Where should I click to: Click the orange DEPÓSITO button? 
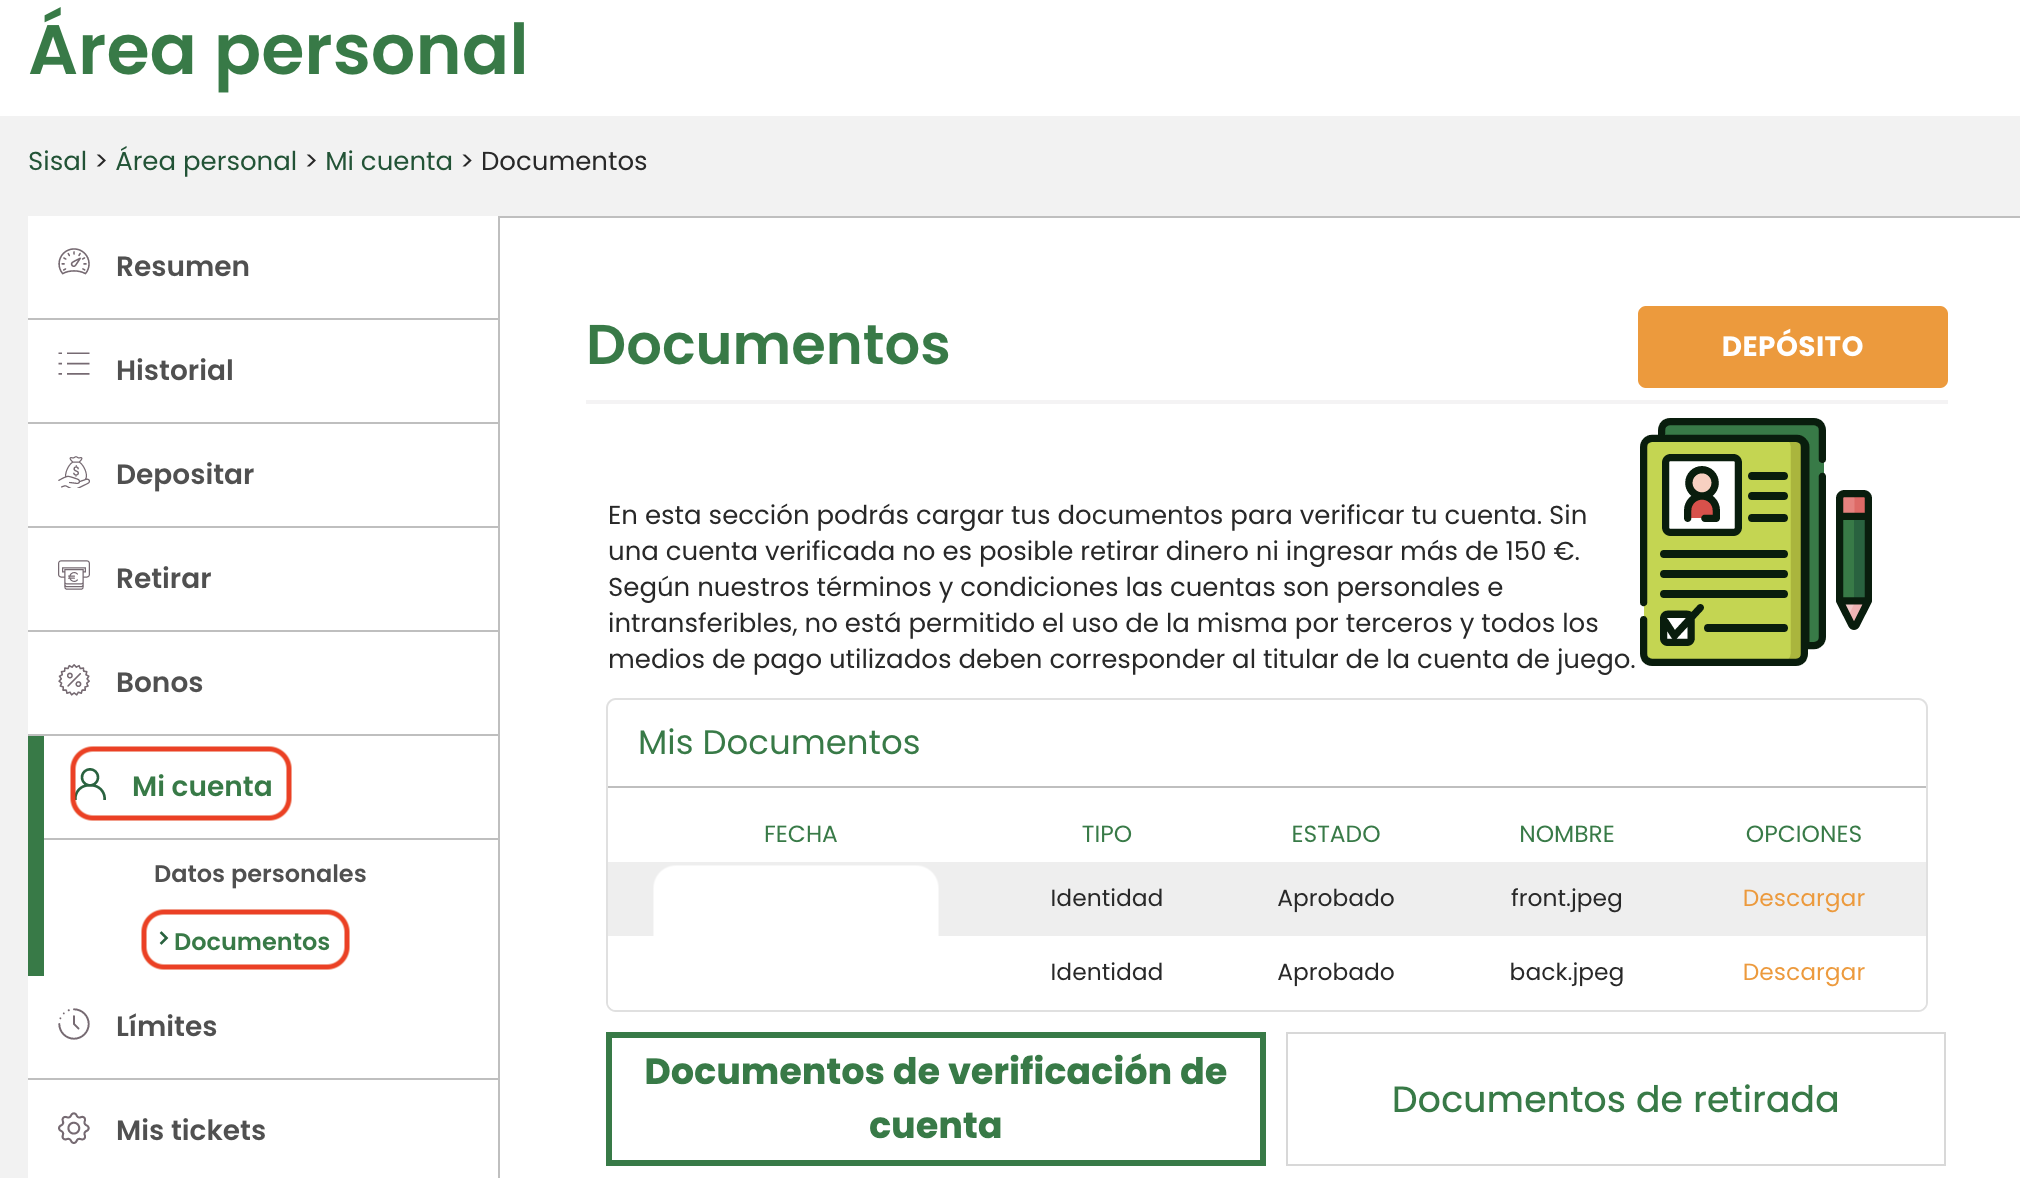1792,346
